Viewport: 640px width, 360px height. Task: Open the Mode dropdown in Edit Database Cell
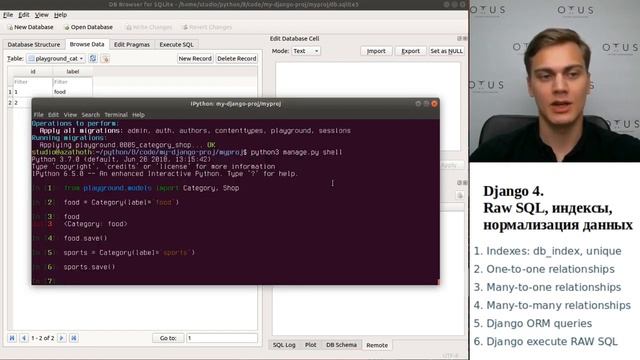[306, 51]
